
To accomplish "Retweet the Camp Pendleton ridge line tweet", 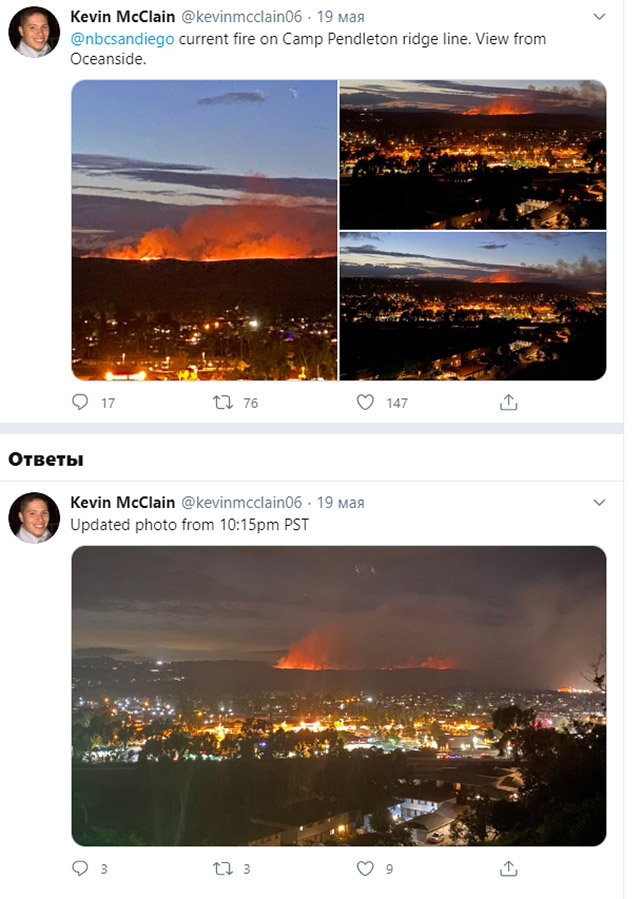I will click(x=224, y=402).
